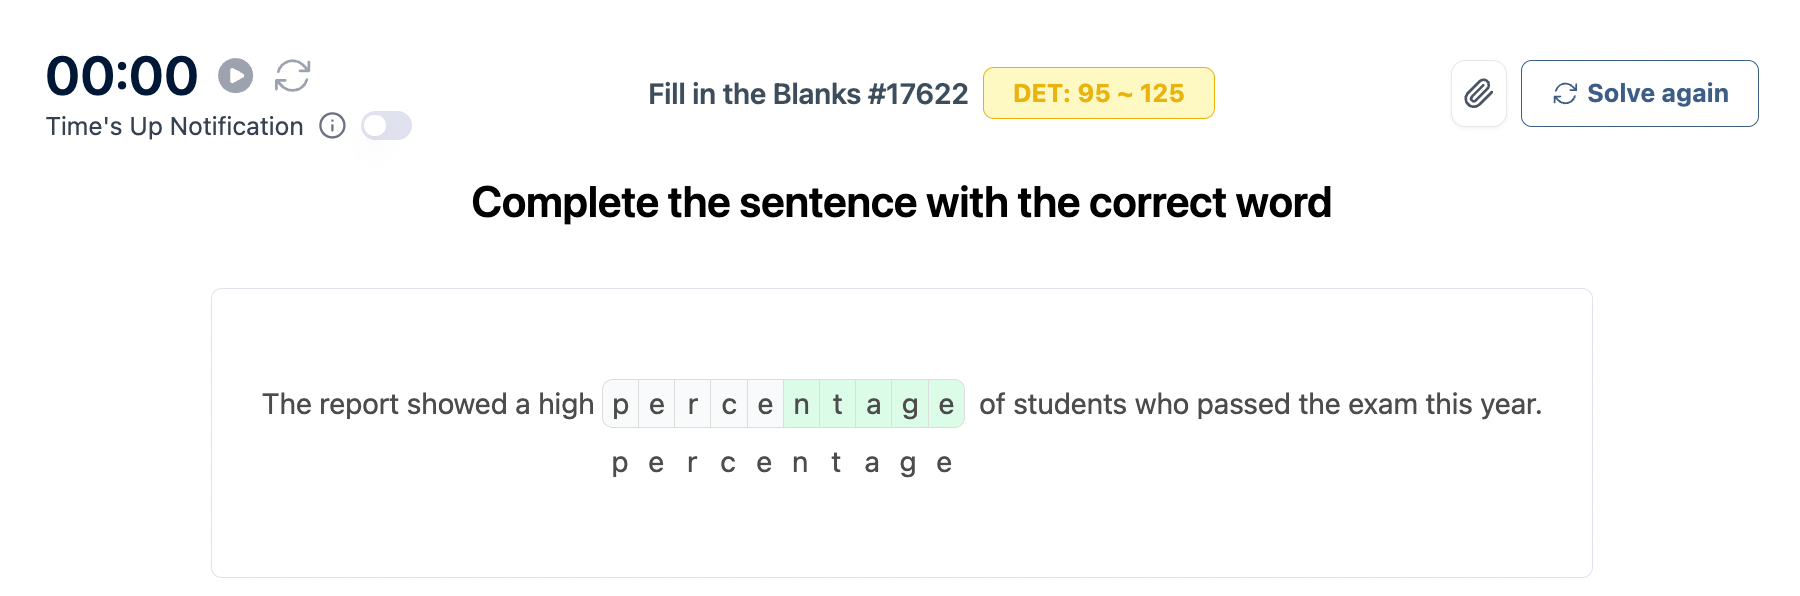Start the timer with the play icon
This screenshot has height=596, width=1800.
[x=236, y=76]
